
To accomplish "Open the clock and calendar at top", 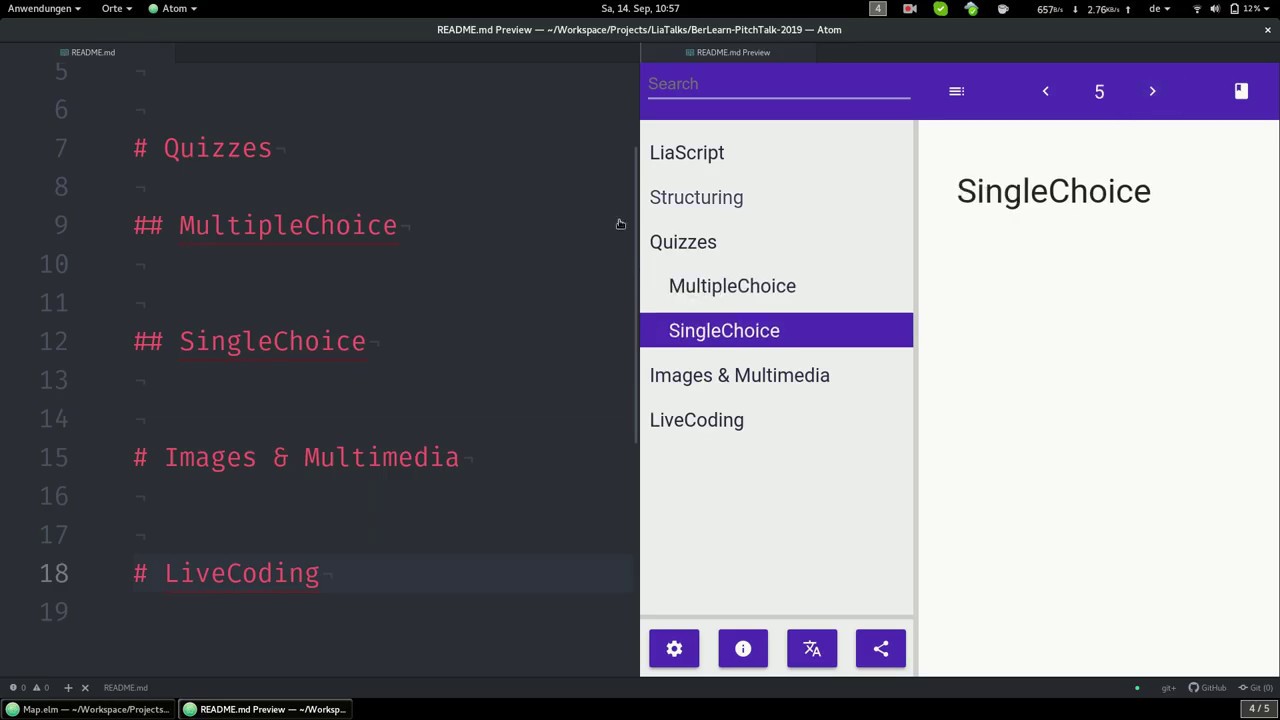I will coord(640,8).
